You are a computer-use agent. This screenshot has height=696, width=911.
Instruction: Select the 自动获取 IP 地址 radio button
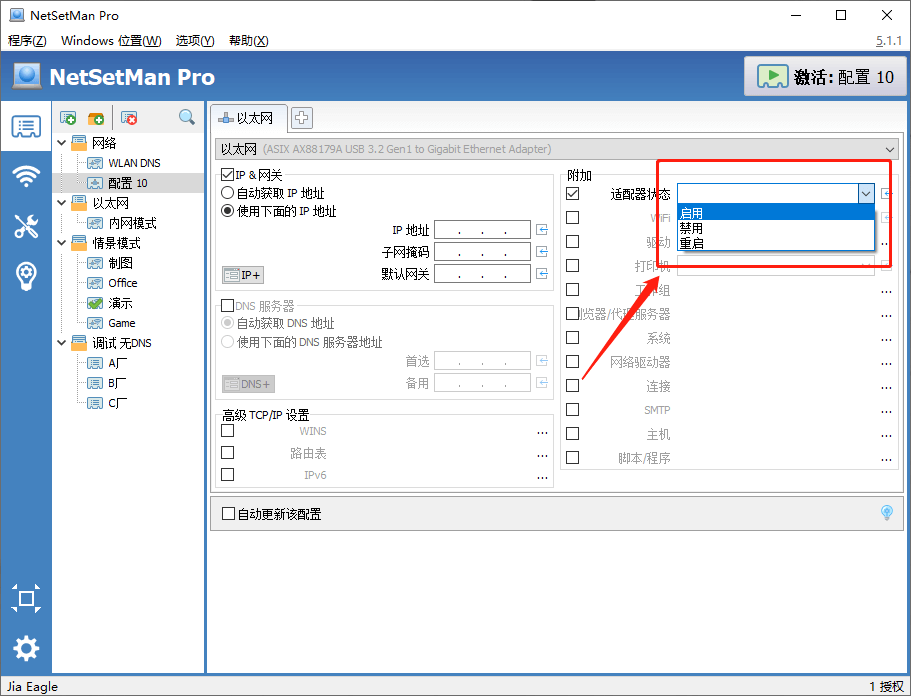point(228,193)
